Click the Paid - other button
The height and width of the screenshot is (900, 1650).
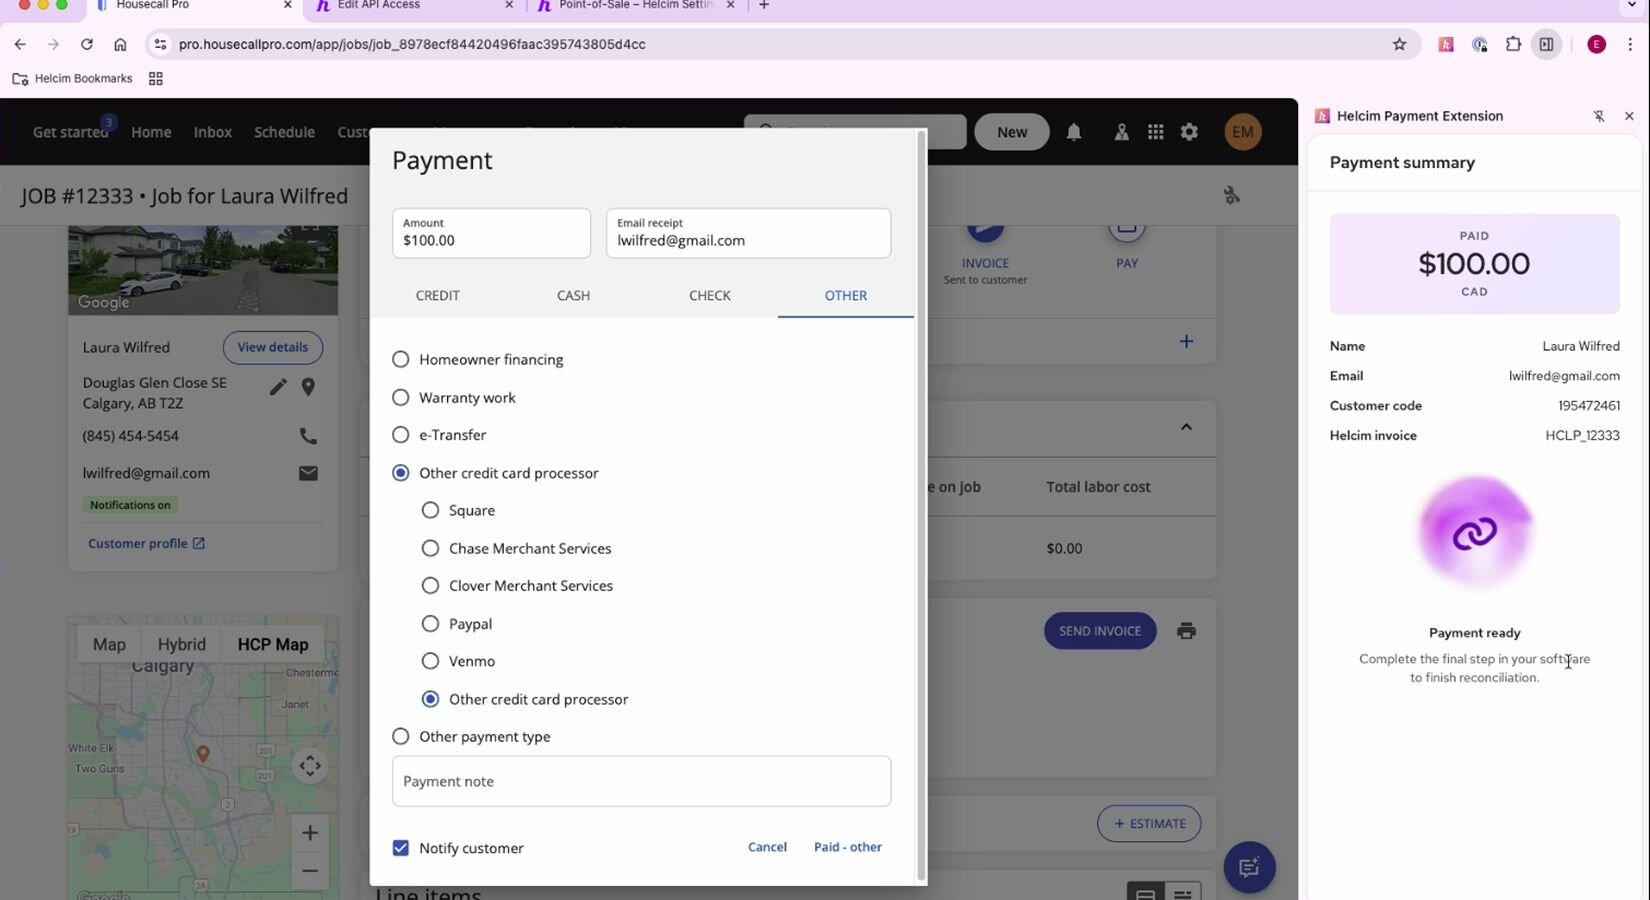(x=847, y=847)
